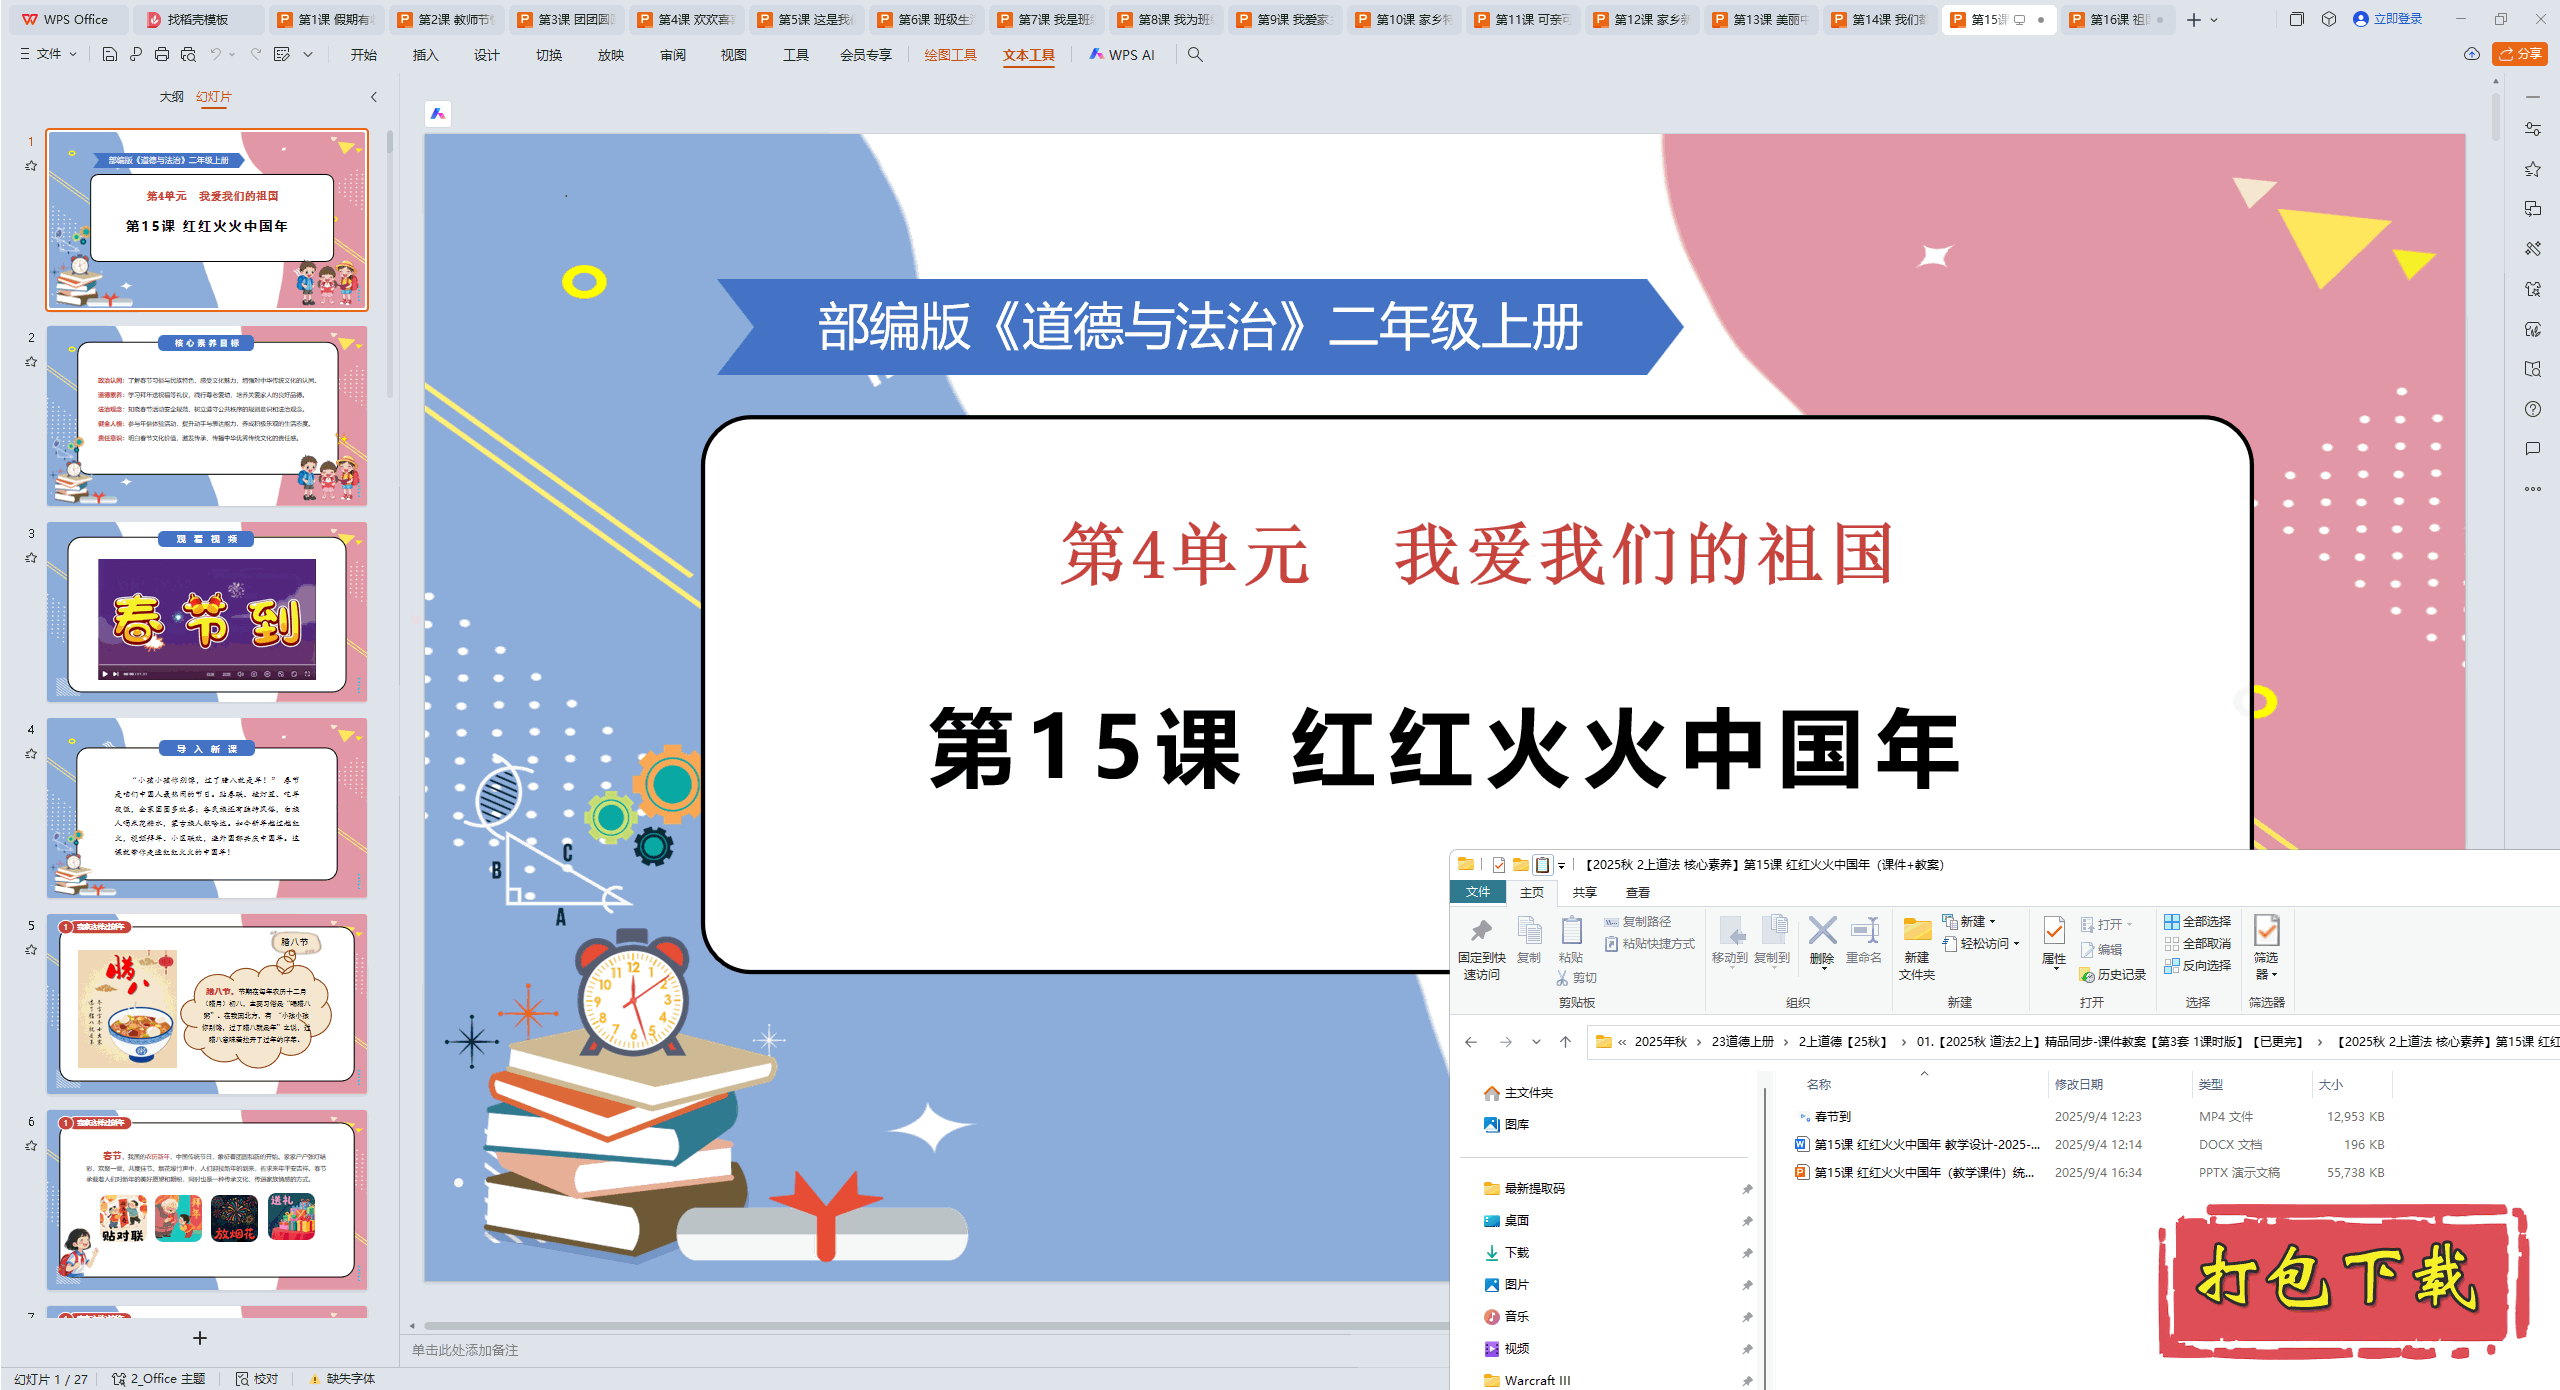Click the horizontal scrollbar below the slide

930,1326
